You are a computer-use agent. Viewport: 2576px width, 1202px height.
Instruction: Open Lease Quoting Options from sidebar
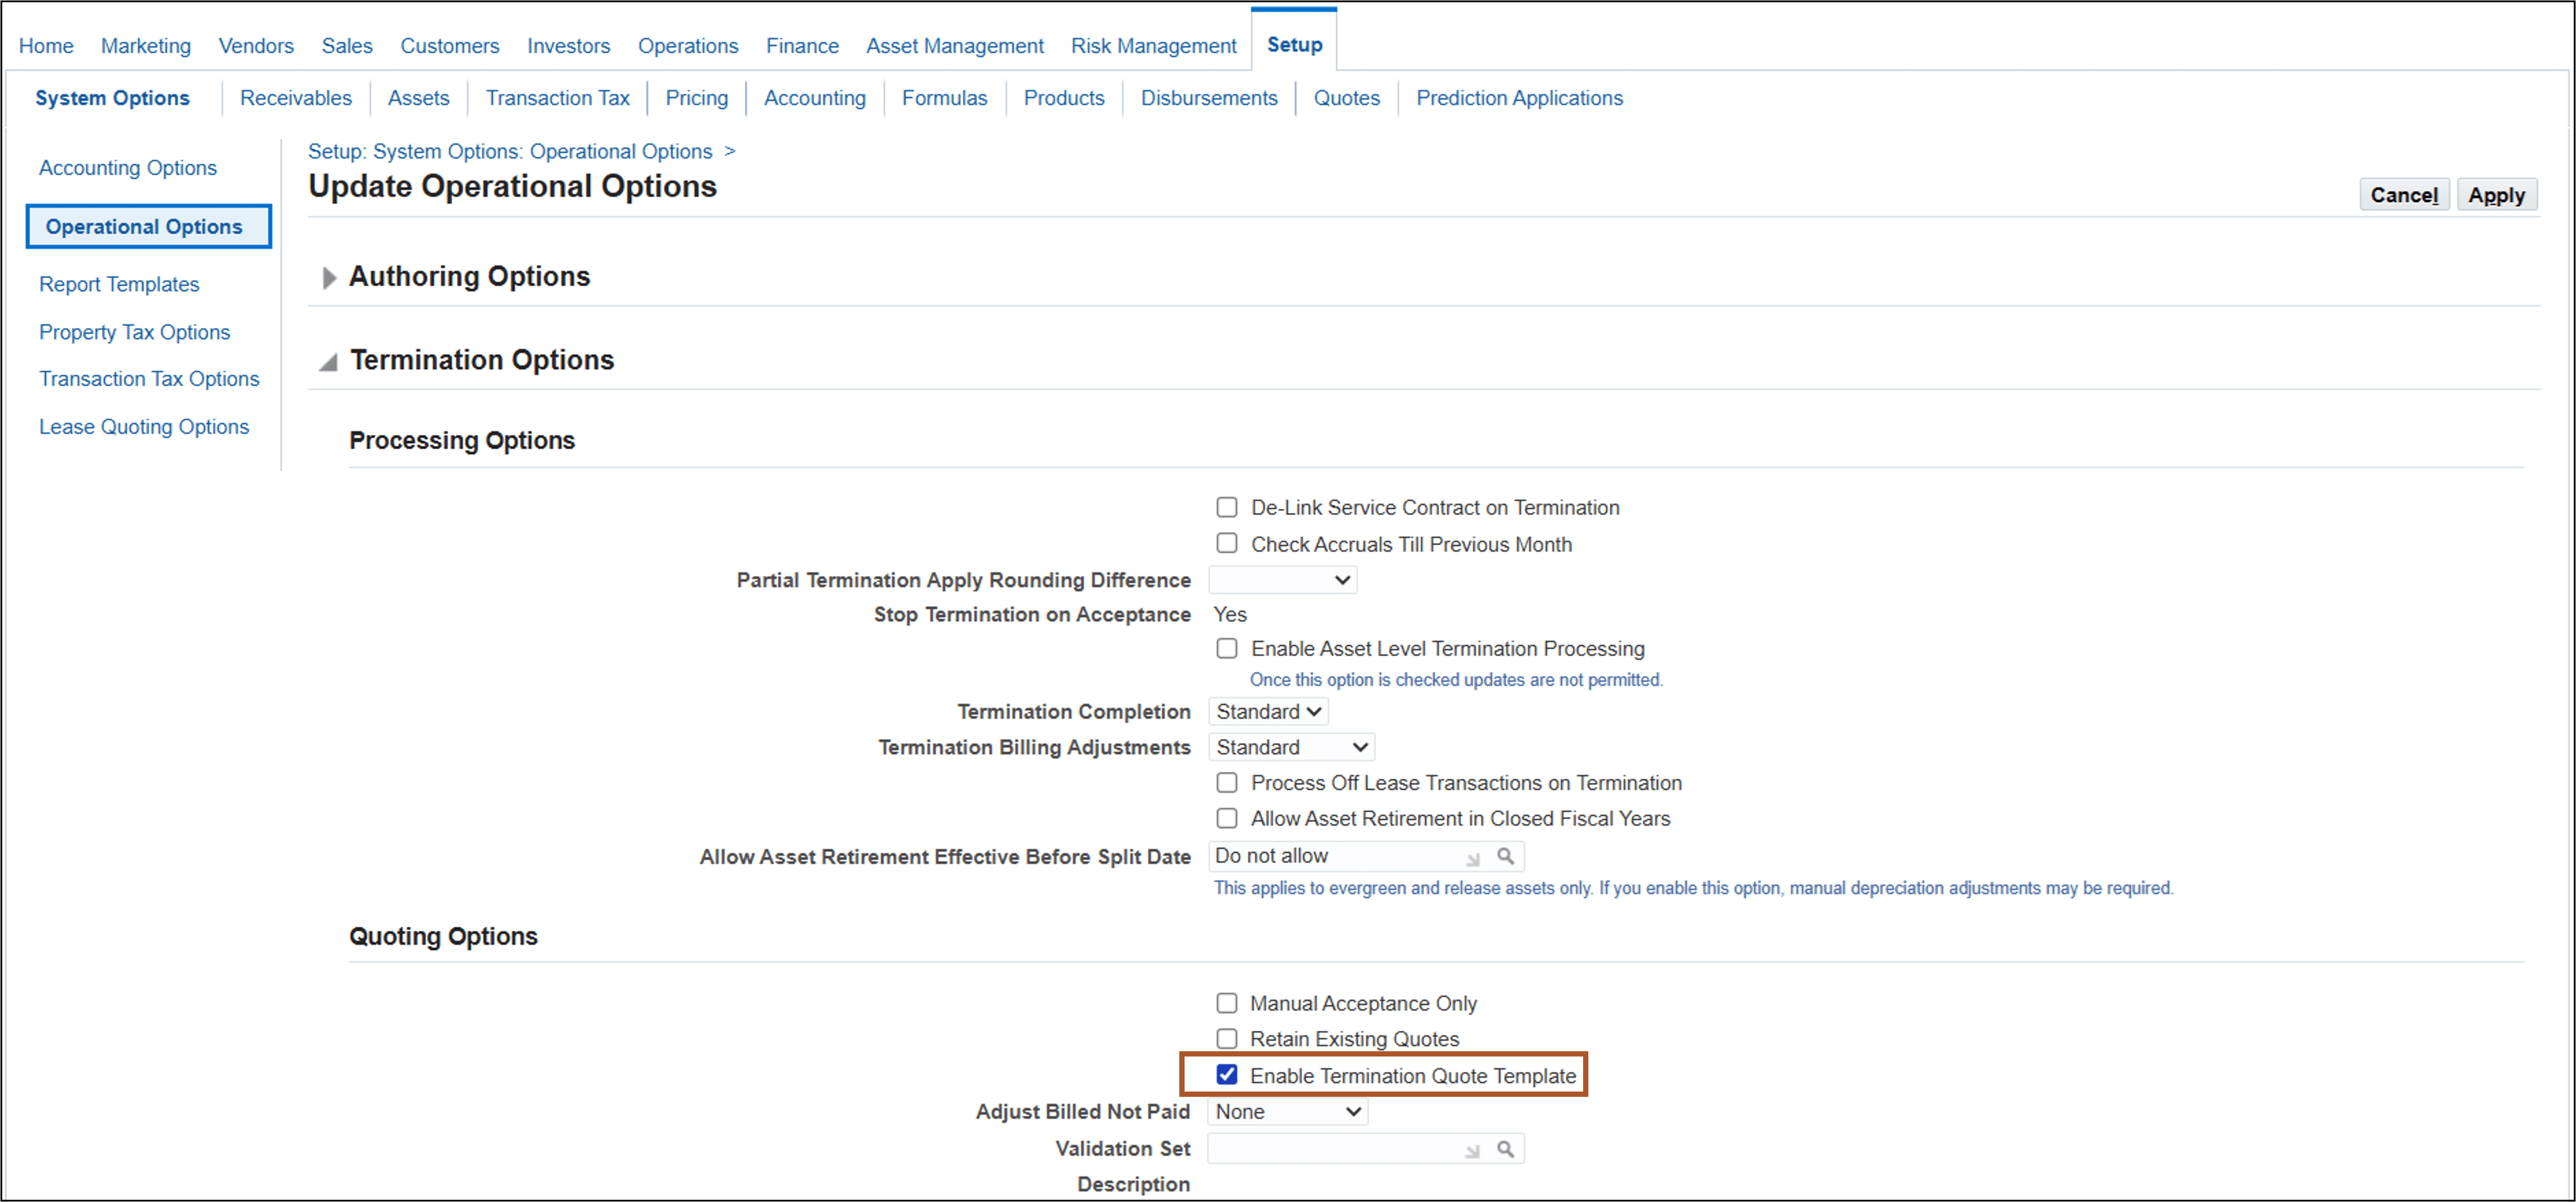(x=144, y=426)
